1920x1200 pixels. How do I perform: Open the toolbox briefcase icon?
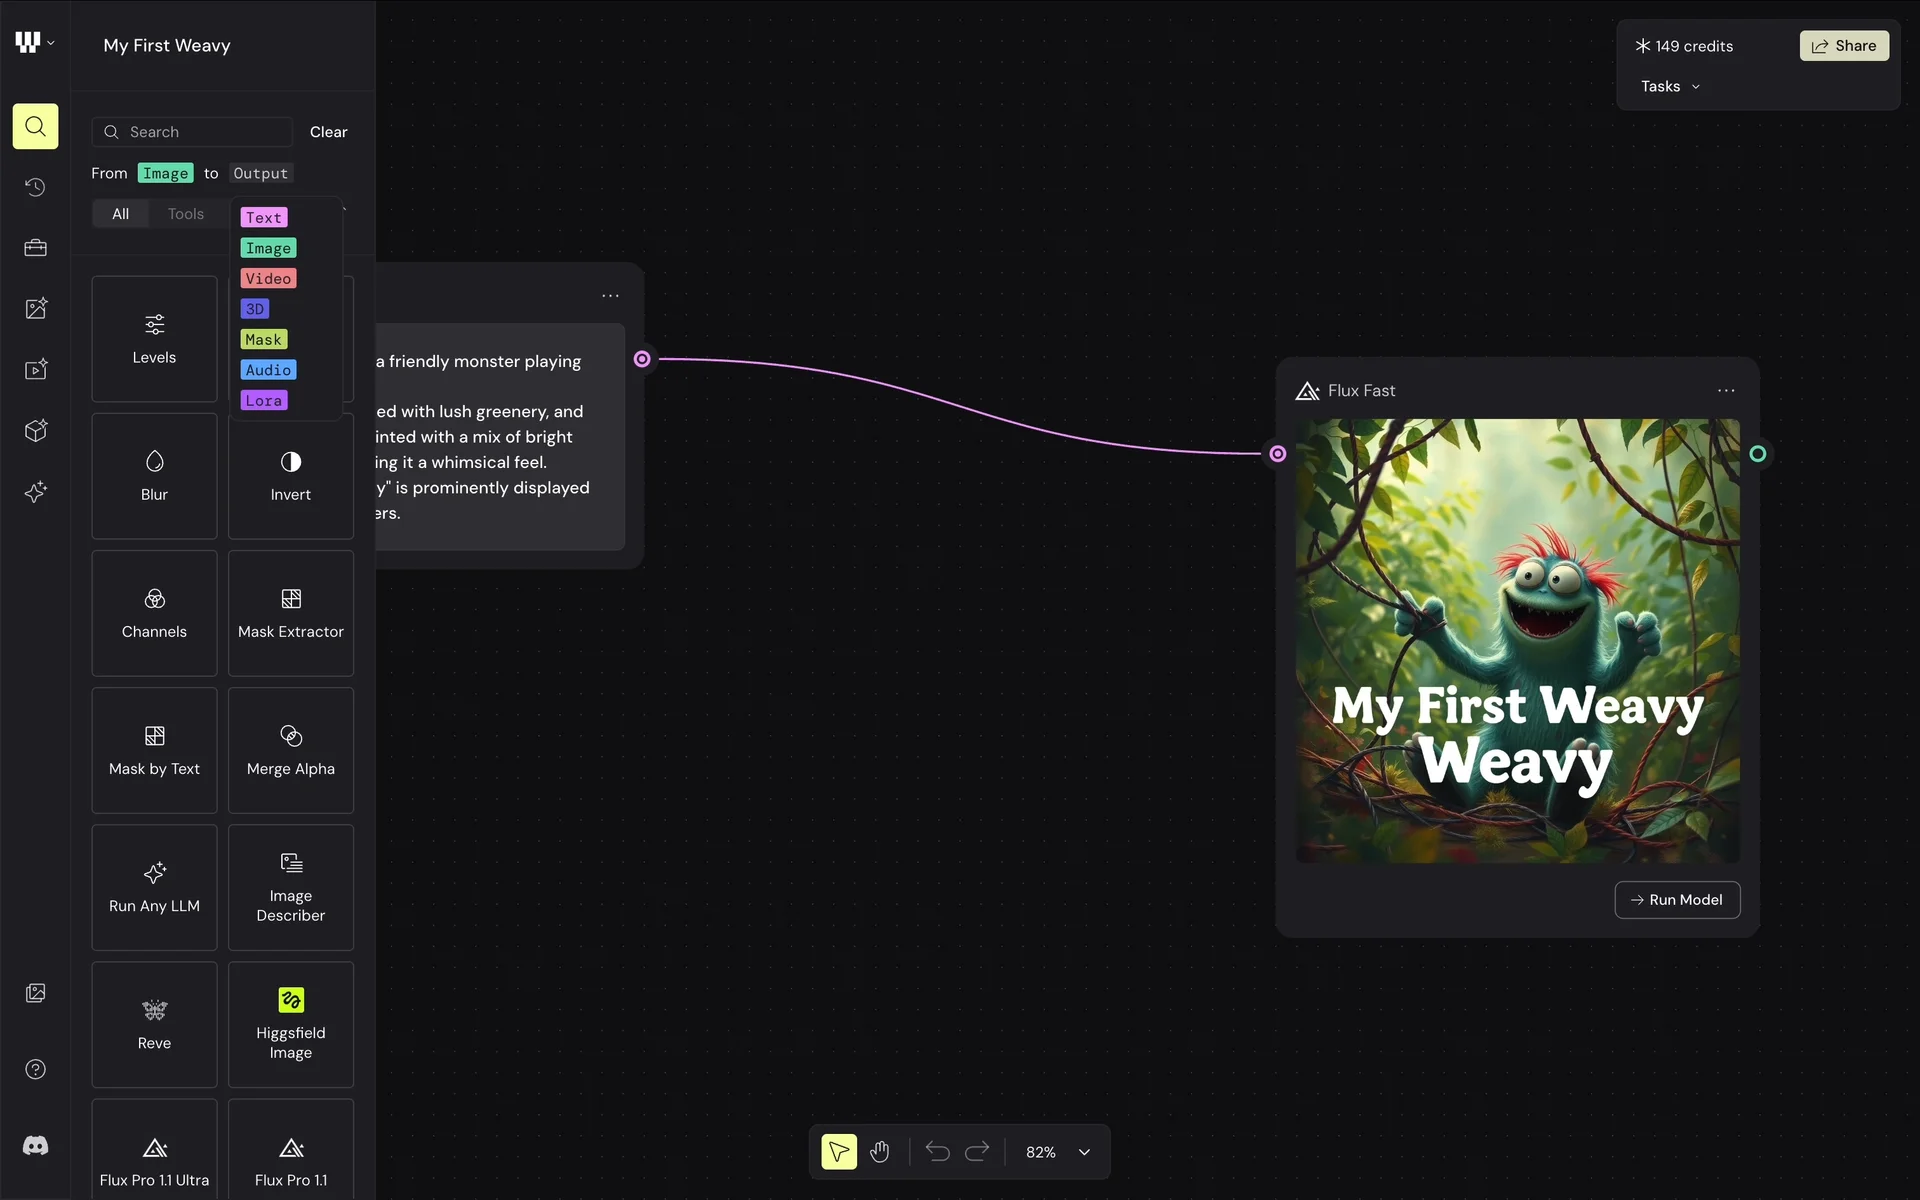tap(35, 248)
